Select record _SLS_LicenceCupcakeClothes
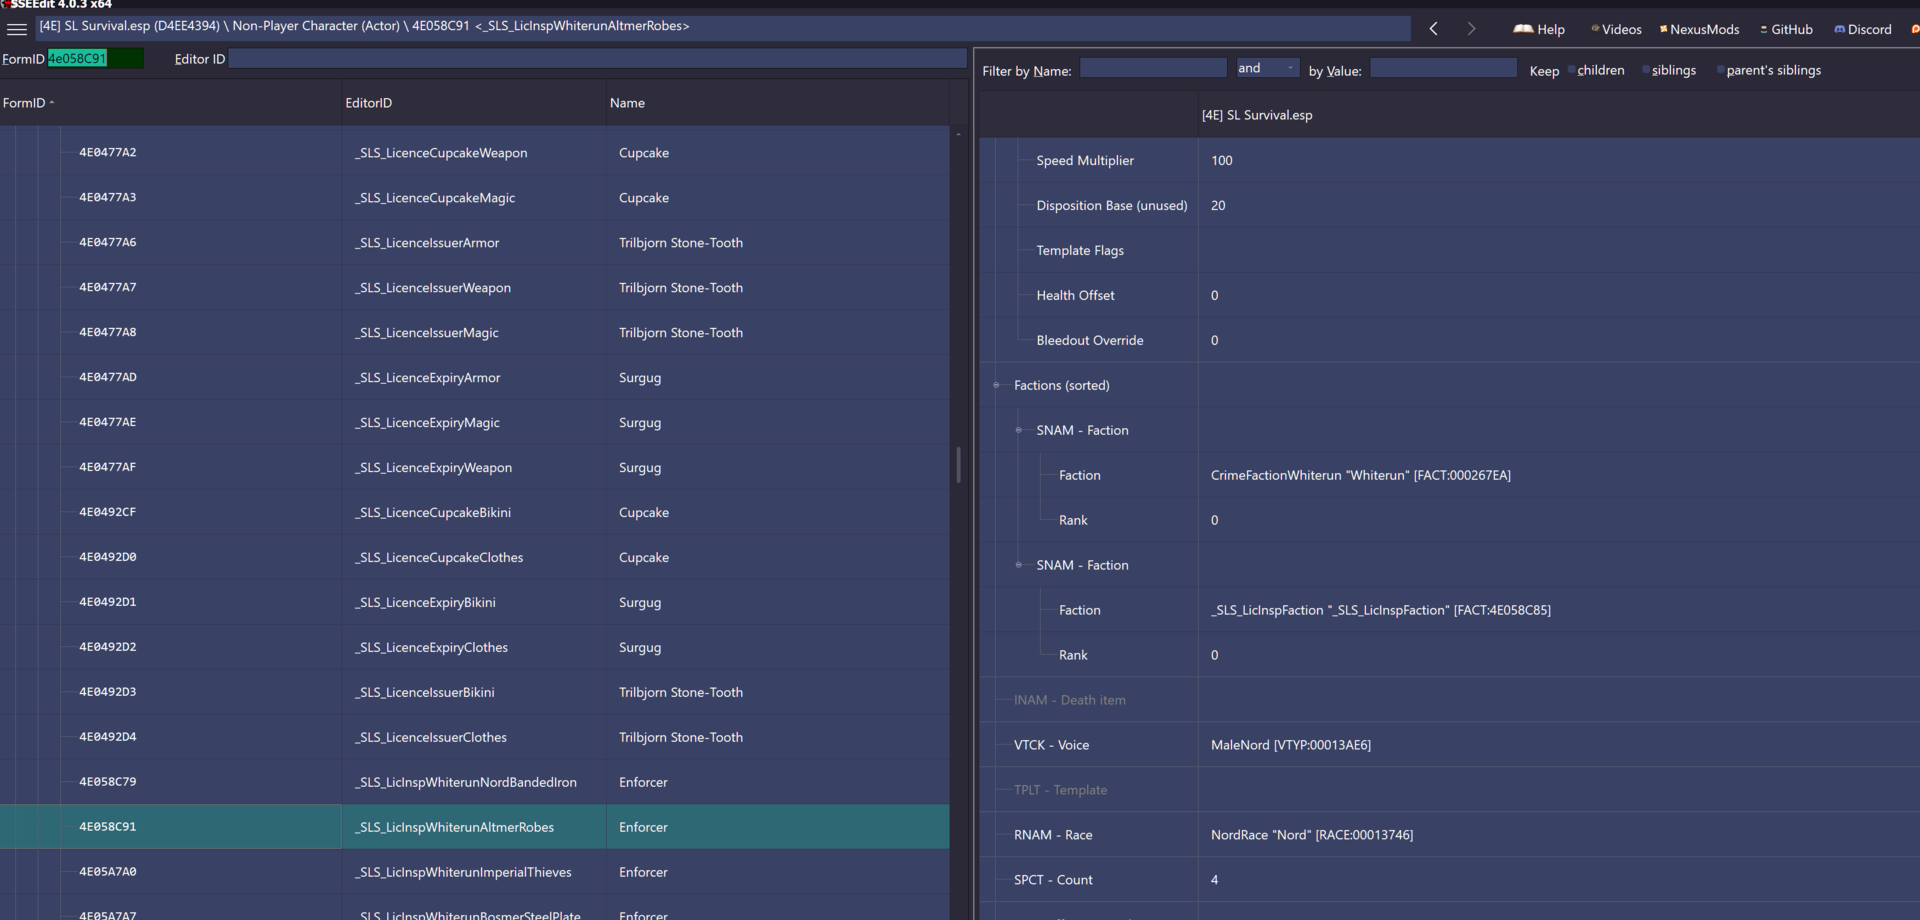 (475, 557)
